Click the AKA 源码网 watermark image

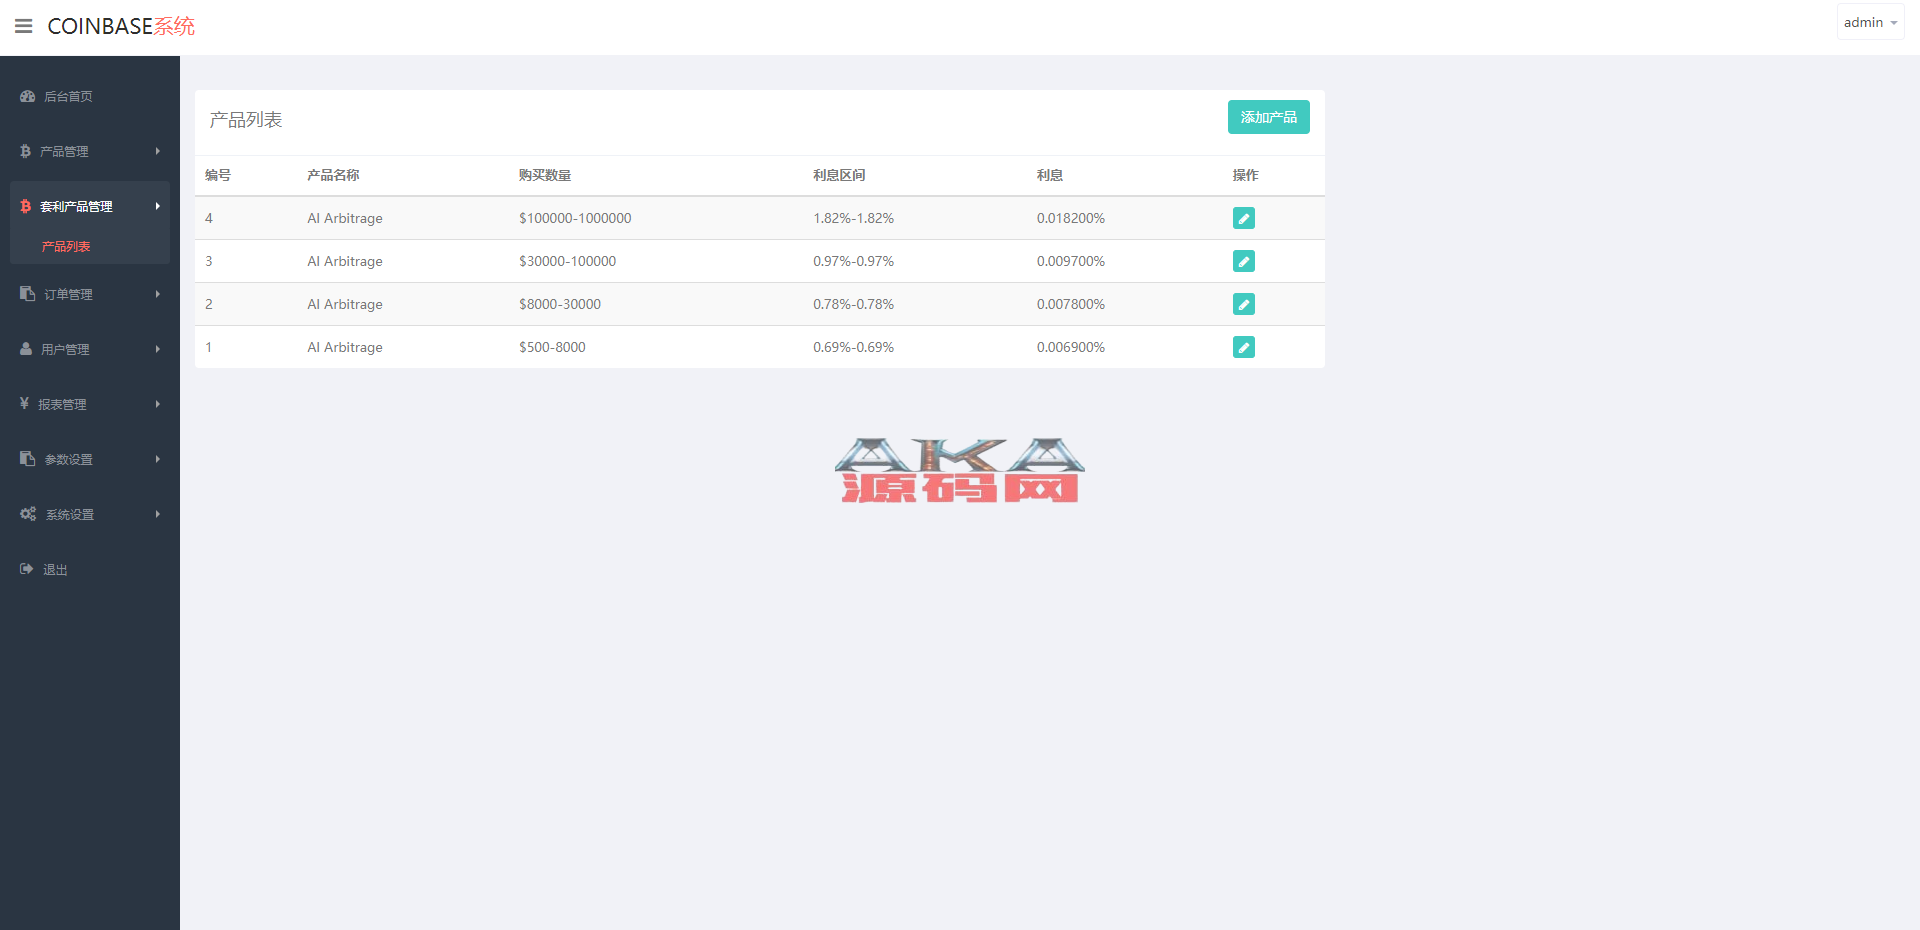click(x=959, y=470)
